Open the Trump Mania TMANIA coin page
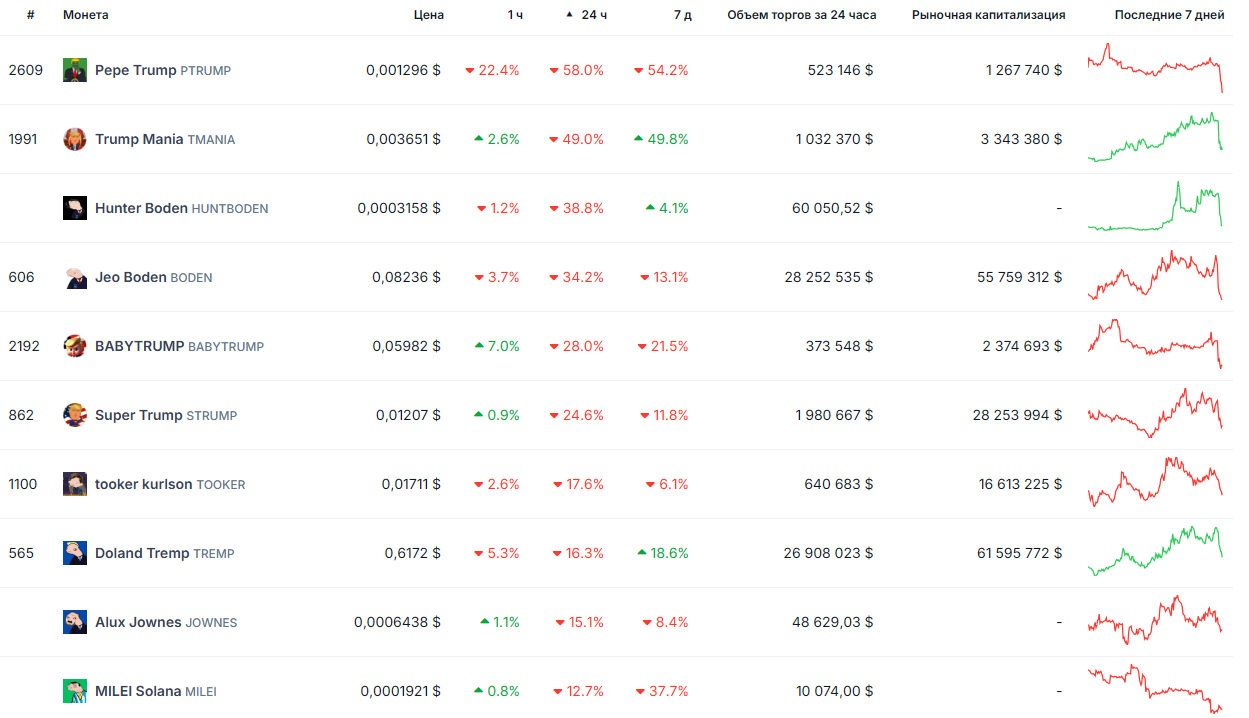The image size is (1249, 718). click(x=165, y=139)
